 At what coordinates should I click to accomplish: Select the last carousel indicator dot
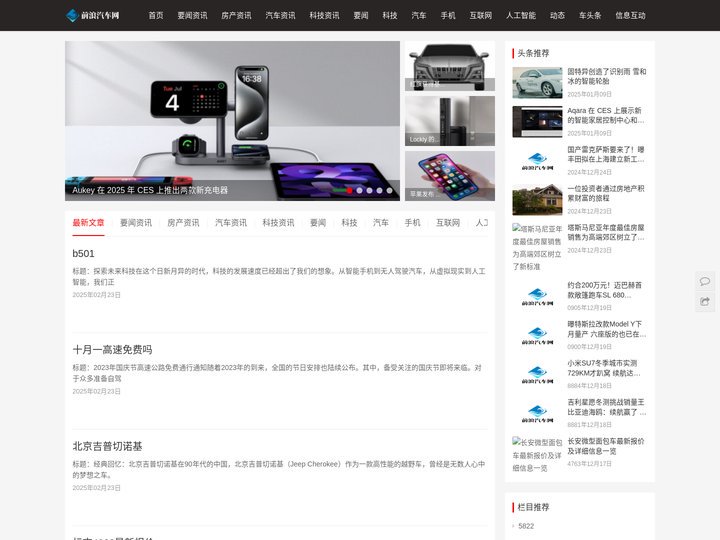389,190
